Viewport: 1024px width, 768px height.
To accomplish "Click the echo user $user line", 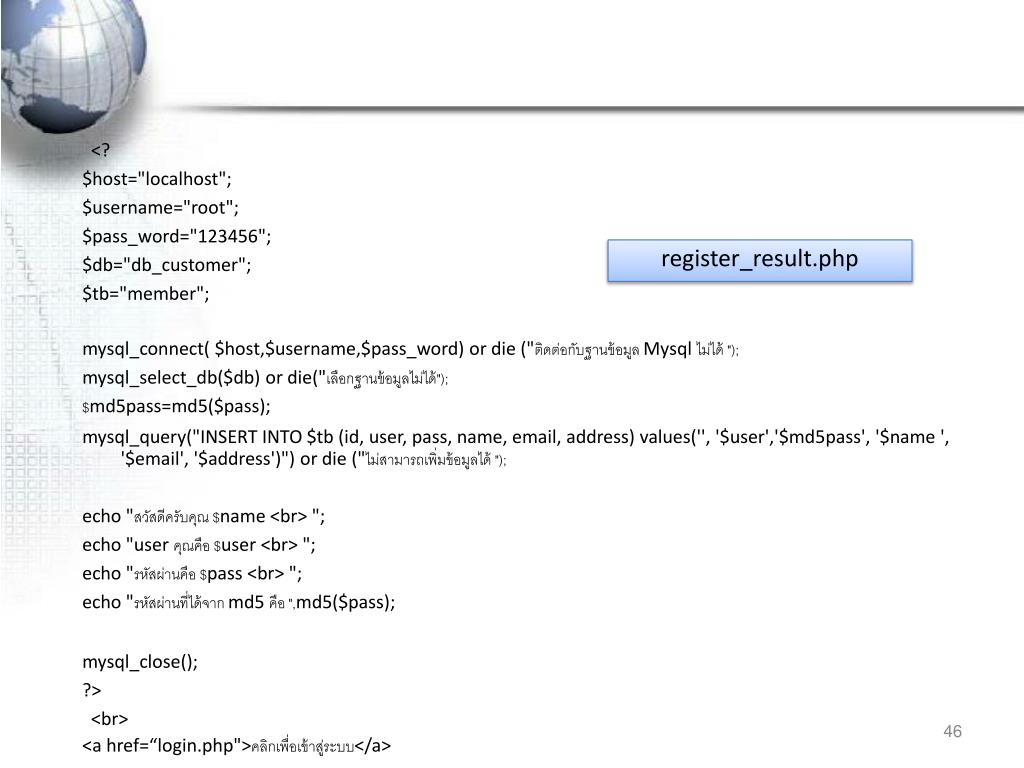I will 199,545.
